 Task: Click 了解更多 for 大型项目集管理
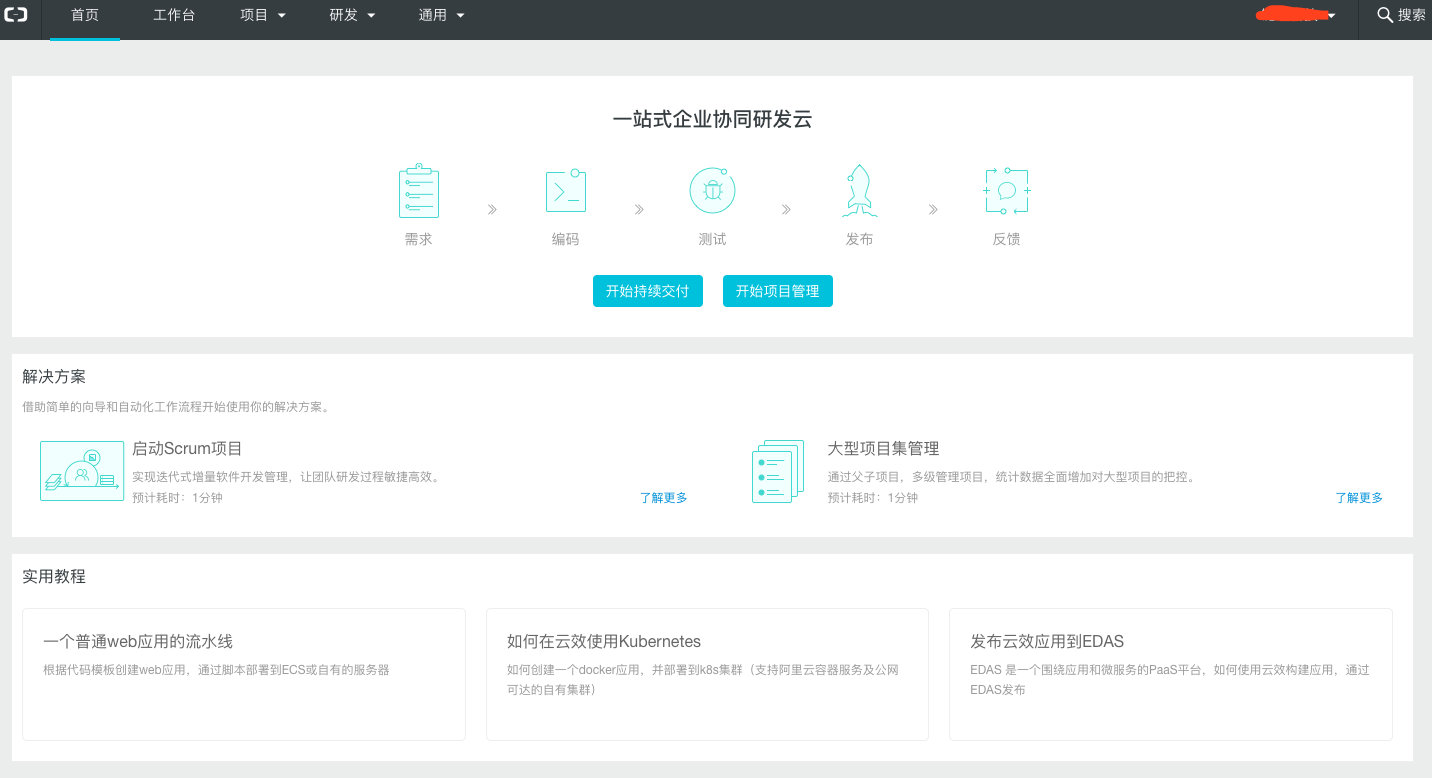[1359, 497]
